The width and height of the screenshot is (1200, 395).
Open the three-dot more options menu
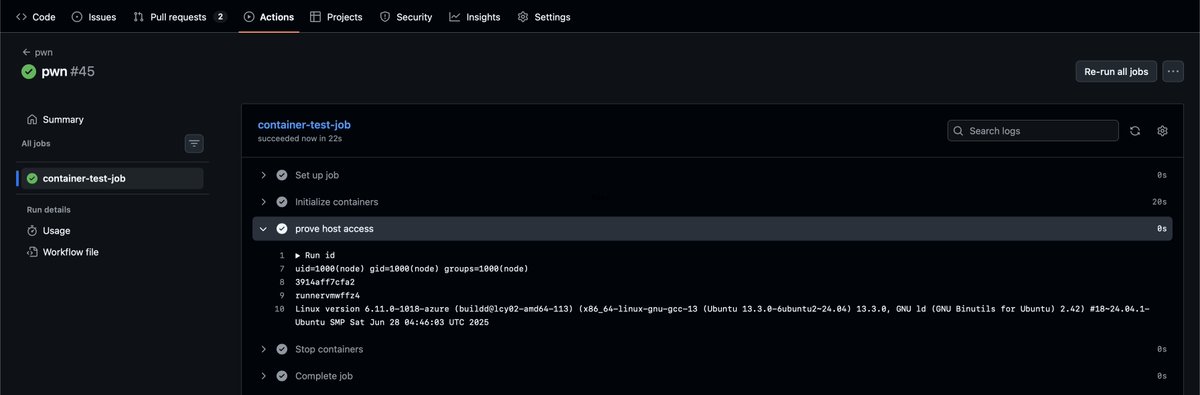(1173, 71)
